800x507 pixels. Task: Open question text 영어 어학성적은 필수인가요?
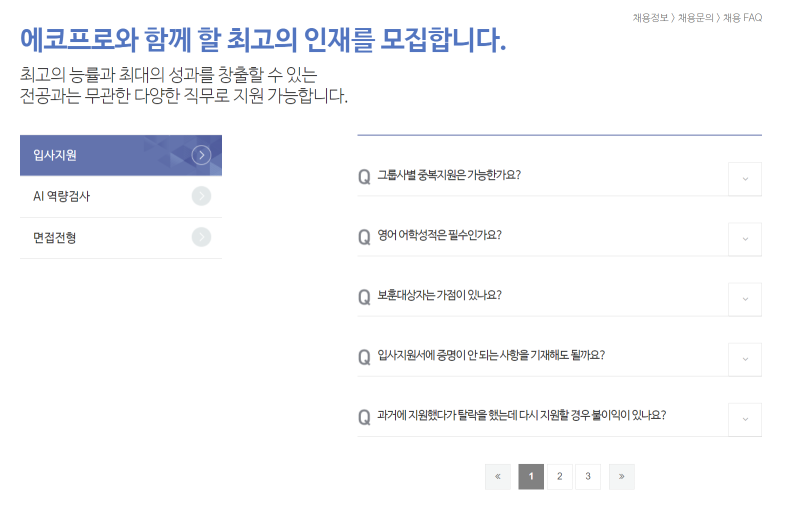click(439, 236)
